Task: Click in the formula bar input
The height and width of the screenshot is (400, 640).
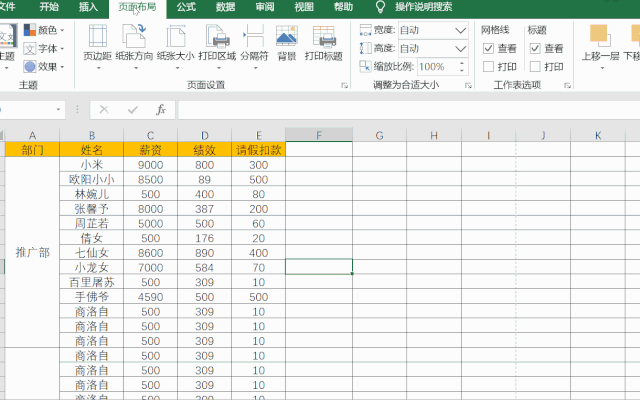Action: point(408,109)
